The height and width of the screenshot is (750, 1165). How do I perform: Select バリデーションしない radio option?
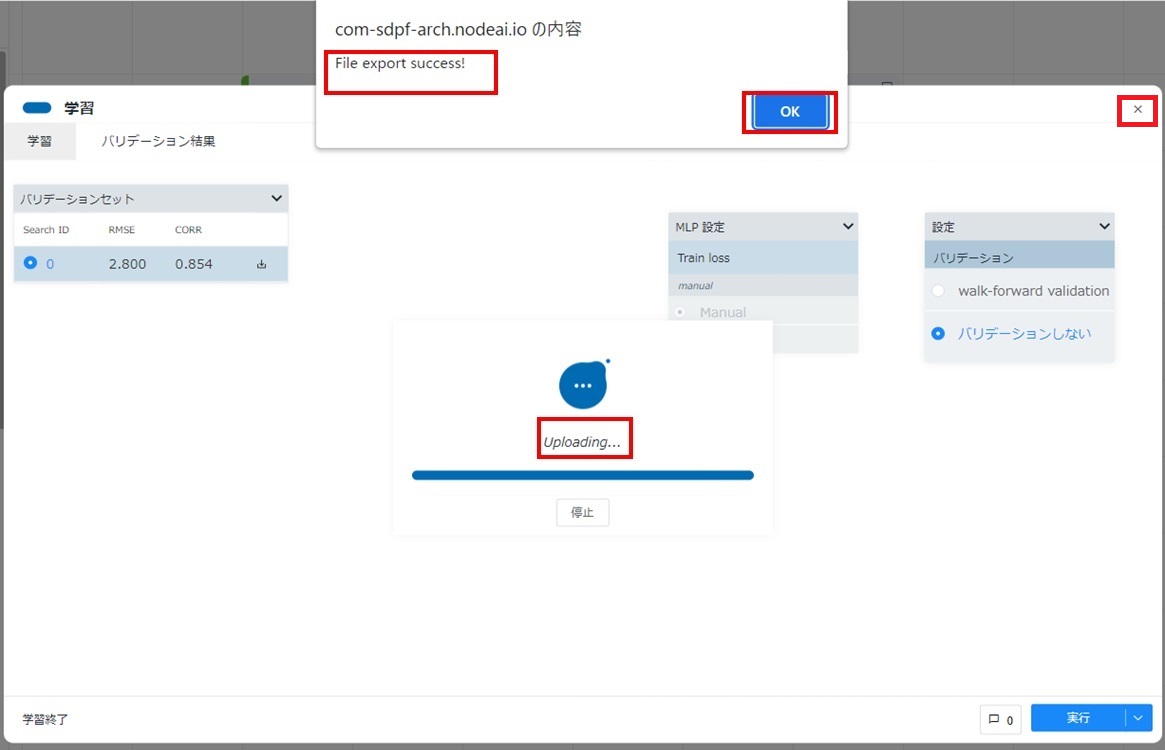coord(938,334)
